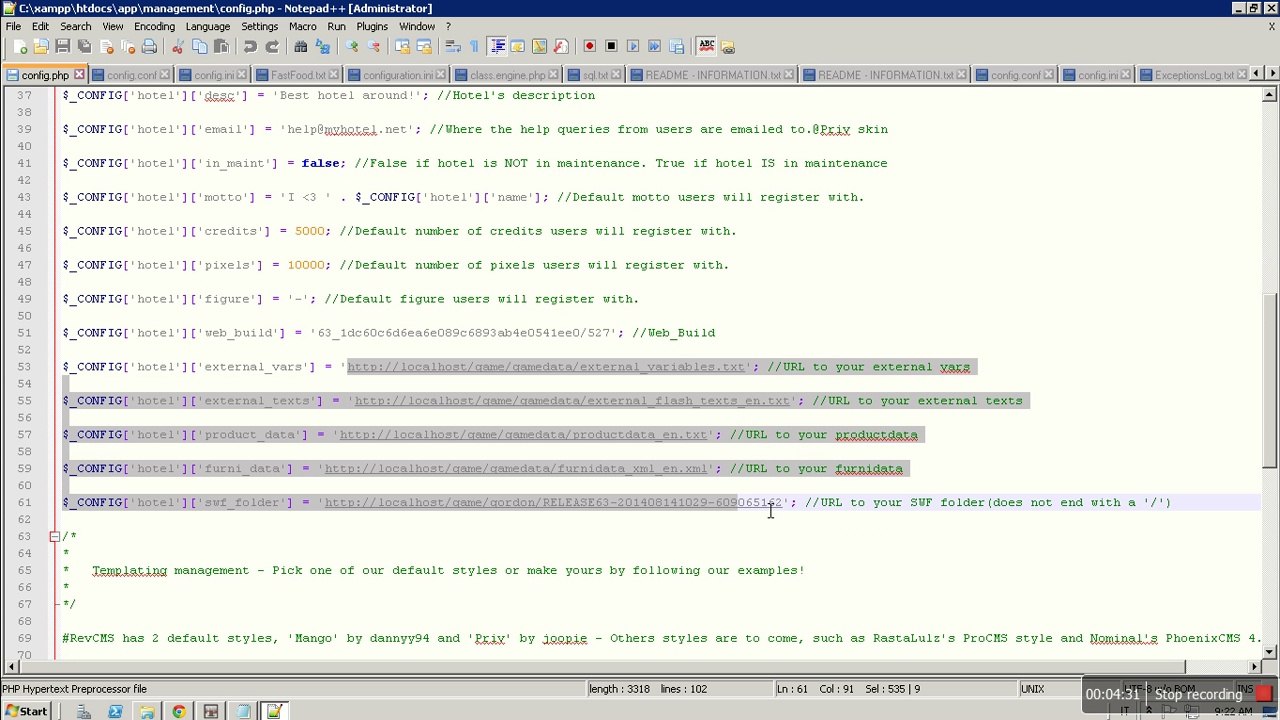Toggle show all characters pilcrow button
The height and width of the screenshot is (720, 1280).
tap(474, 46)
